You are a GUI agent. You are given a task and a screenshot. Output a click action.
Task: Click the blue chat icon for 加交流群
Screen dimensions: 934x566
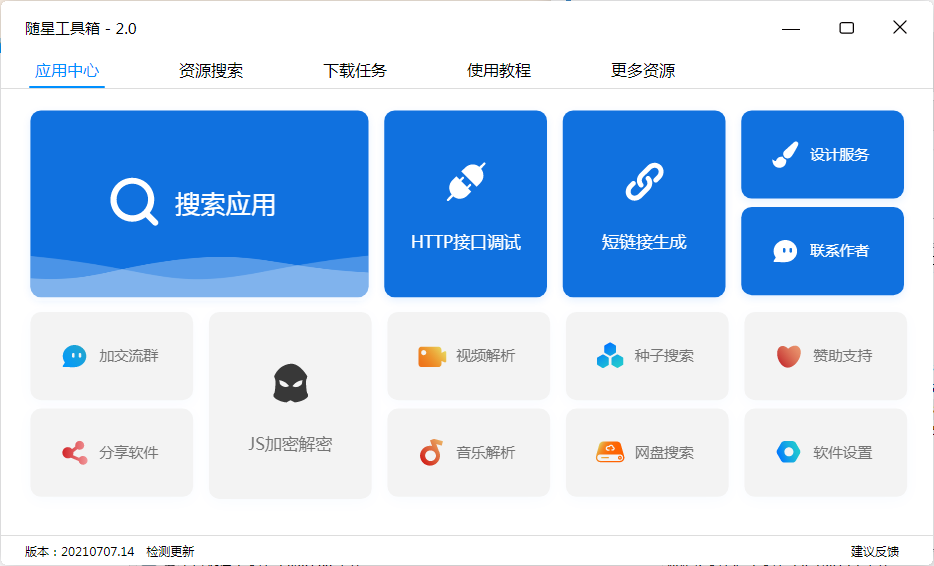coord(74,356)
